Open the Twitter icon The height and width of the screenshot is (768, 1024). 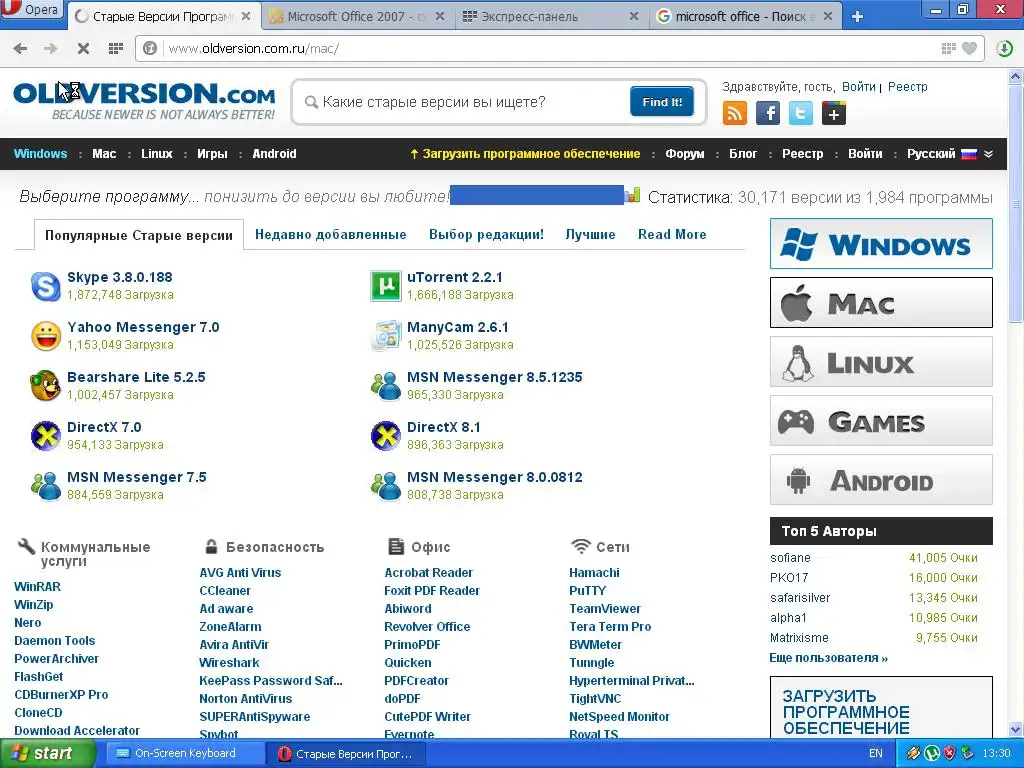point(801,114)
